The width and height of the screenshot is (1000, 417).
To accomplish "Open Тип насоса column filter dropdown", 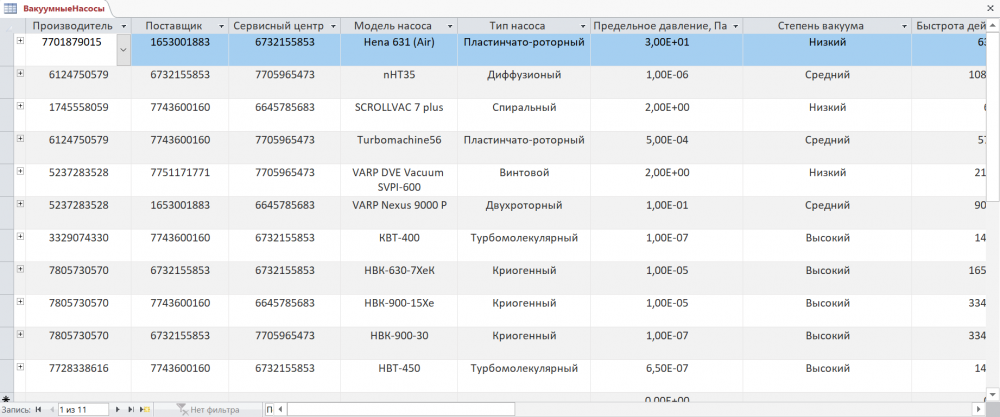I will (x=582, y=26).
